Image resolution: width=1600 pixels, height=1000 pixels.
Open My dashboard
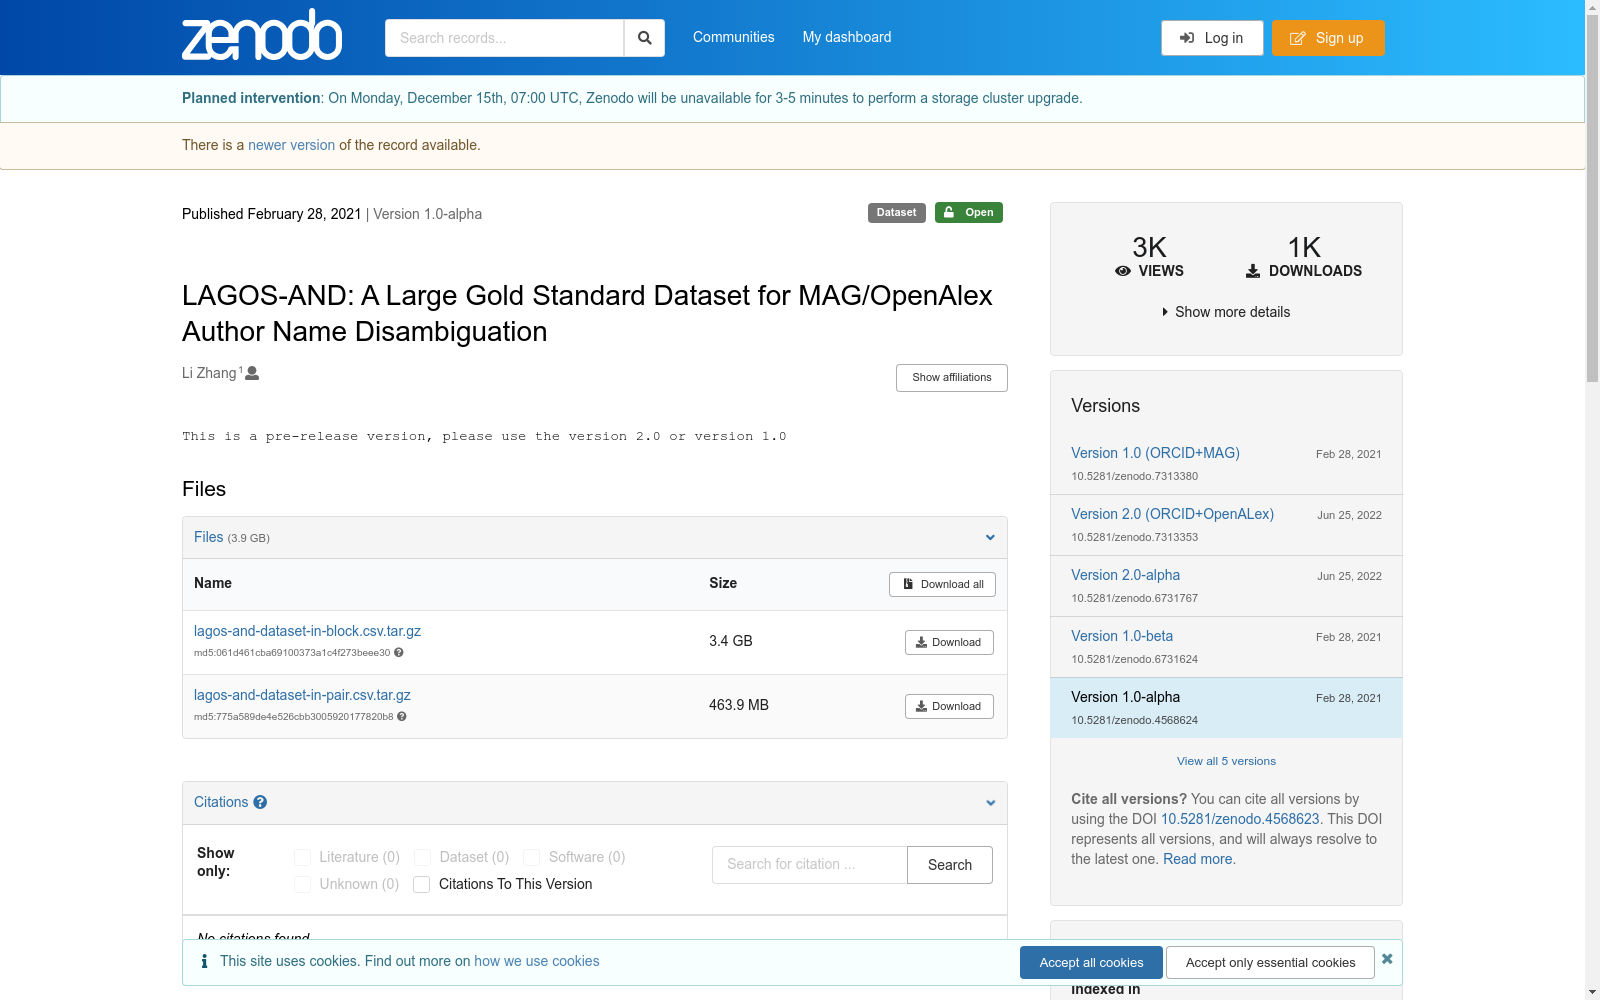point(847,37)
